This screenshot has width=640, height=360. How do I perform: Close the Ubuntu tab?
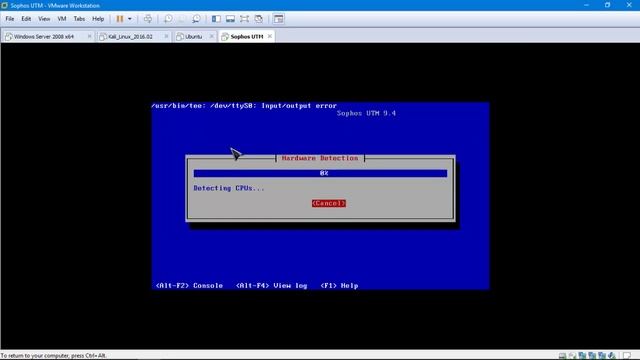pos(211,36)
